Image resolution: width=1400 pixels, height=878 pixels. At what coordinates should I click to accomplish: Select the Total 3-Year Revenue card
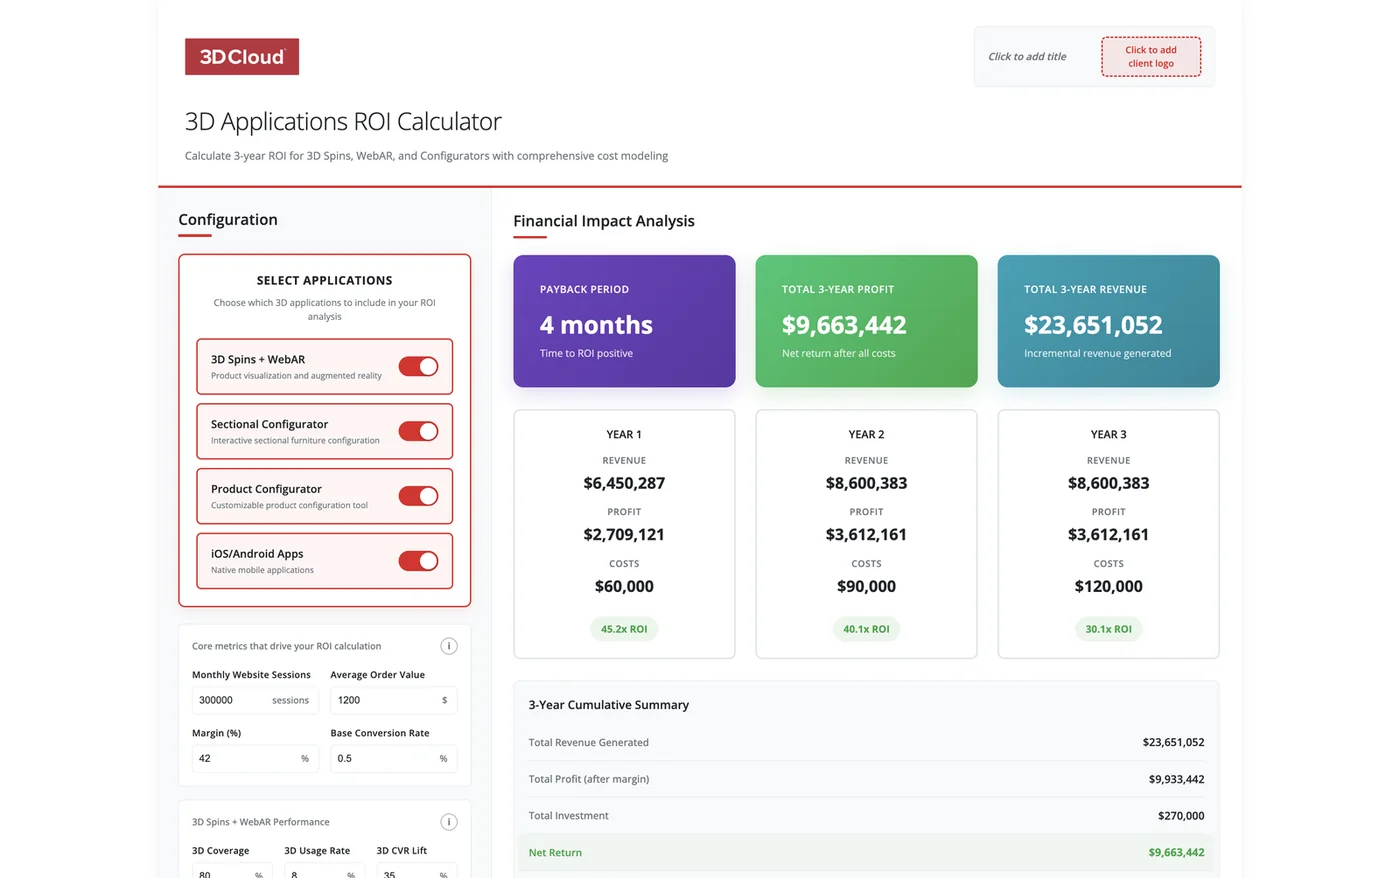[x=1108, y=321]
